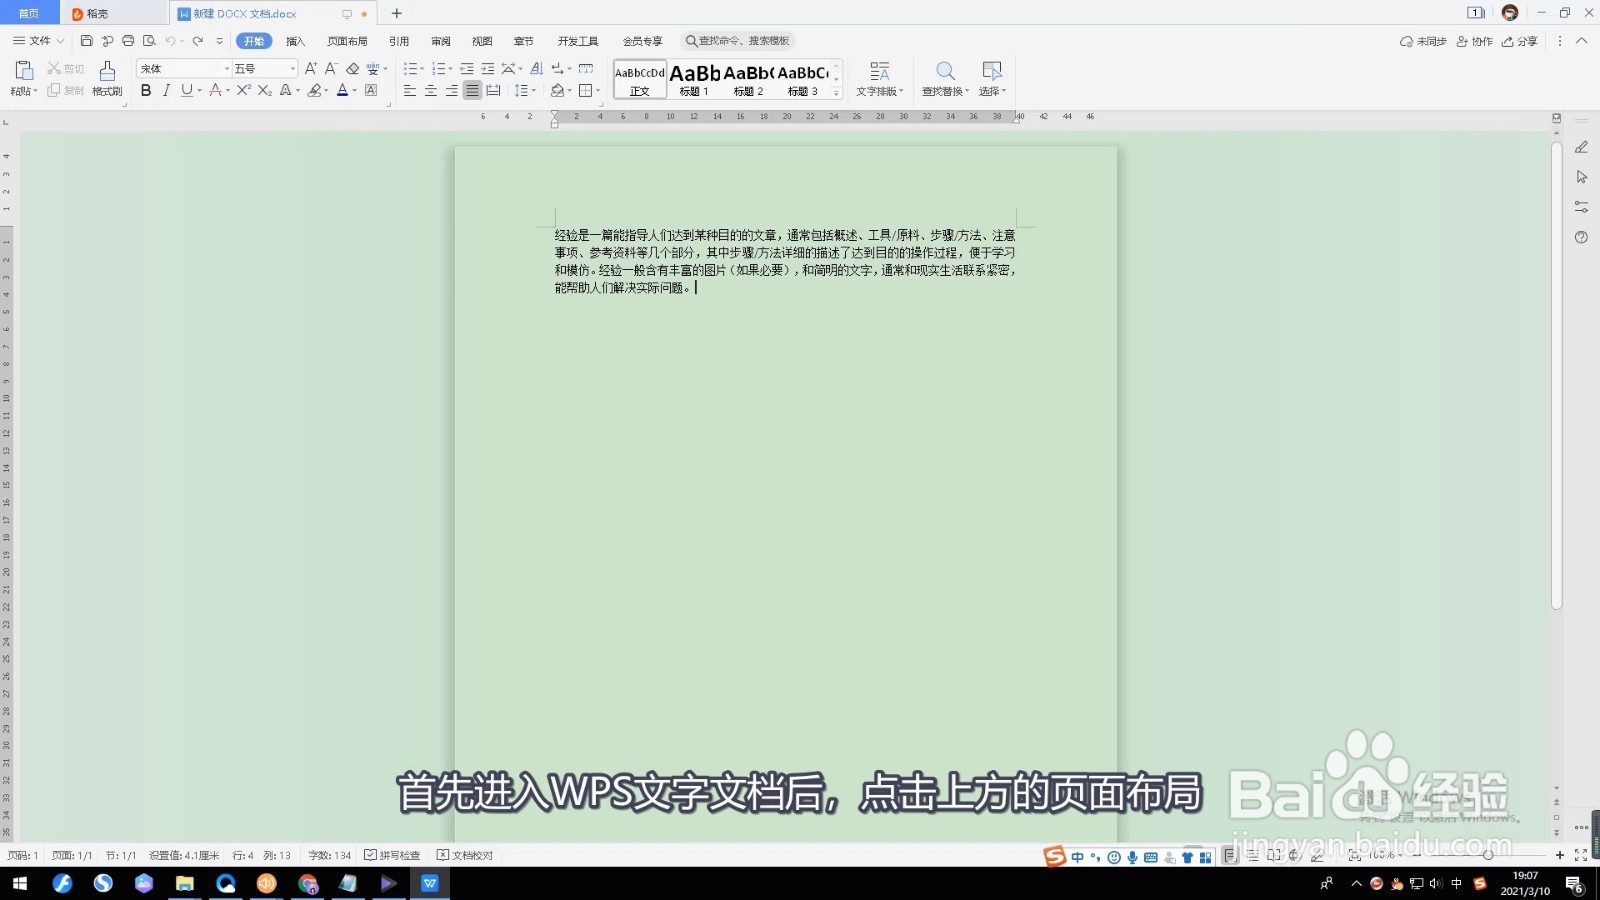Toggle Bold formatting
The image size is (1600, 900).
tap(146, 90)
